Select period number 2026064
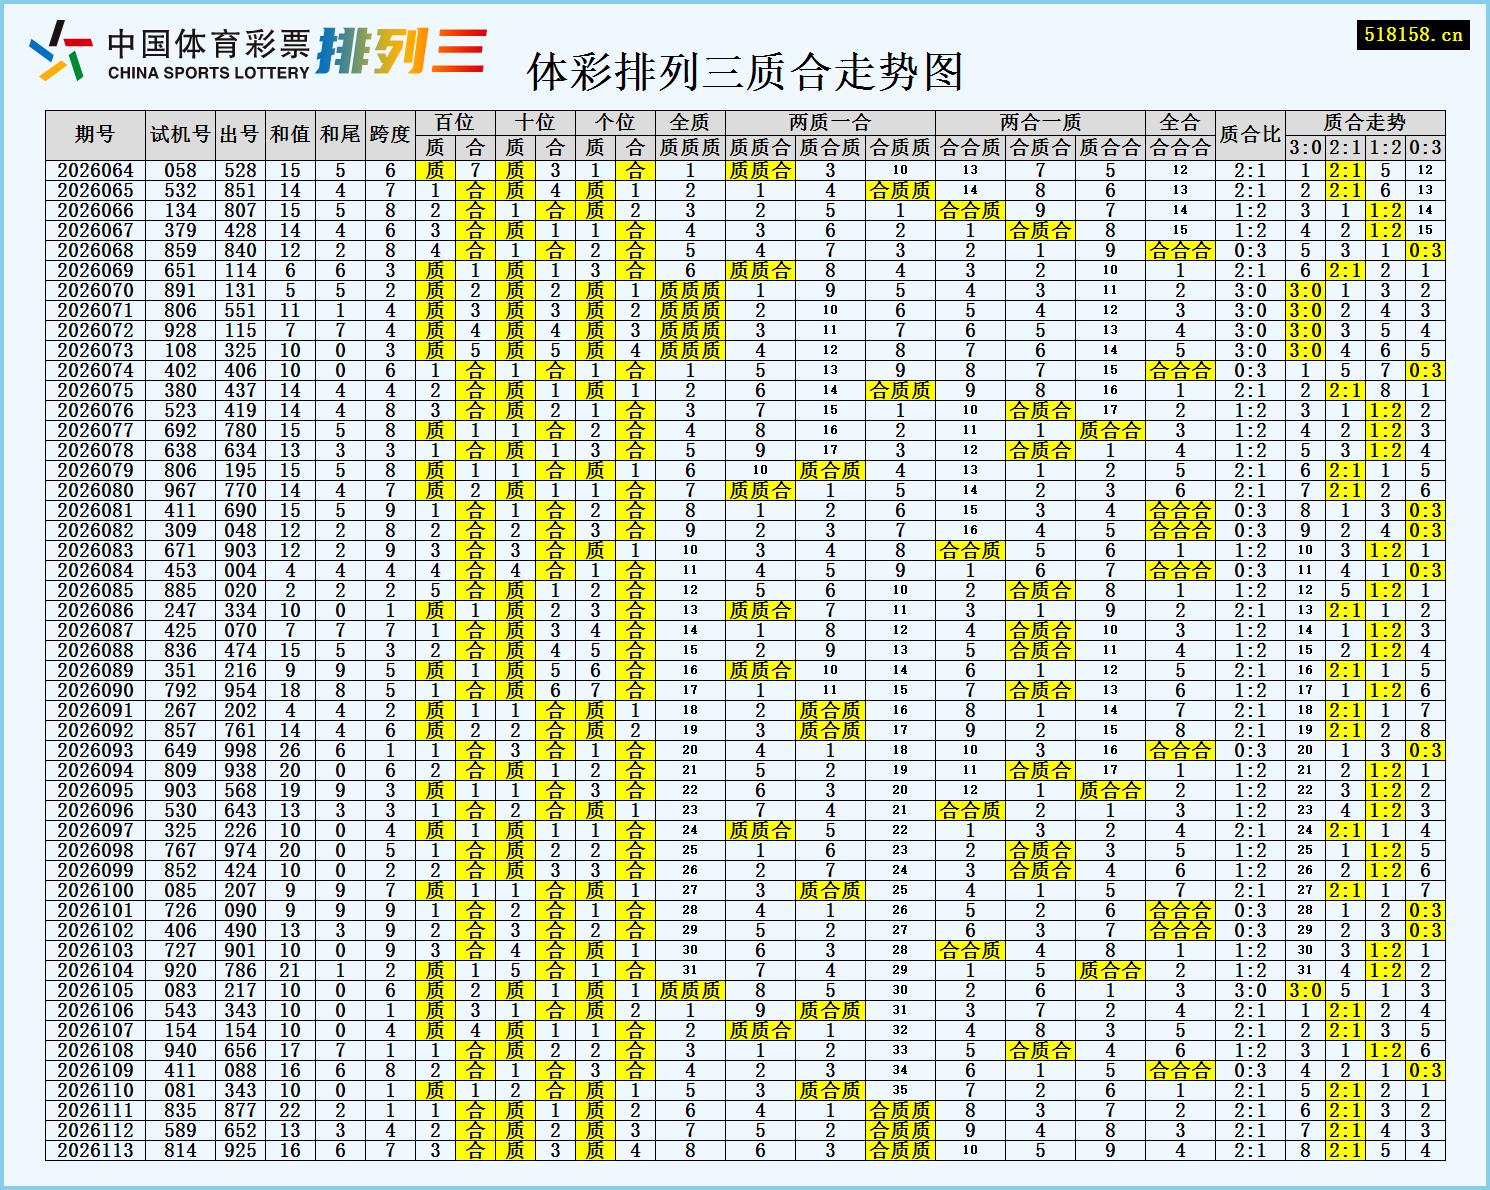This screenshot has height=1190, width=1490. [x=95, y=170]
